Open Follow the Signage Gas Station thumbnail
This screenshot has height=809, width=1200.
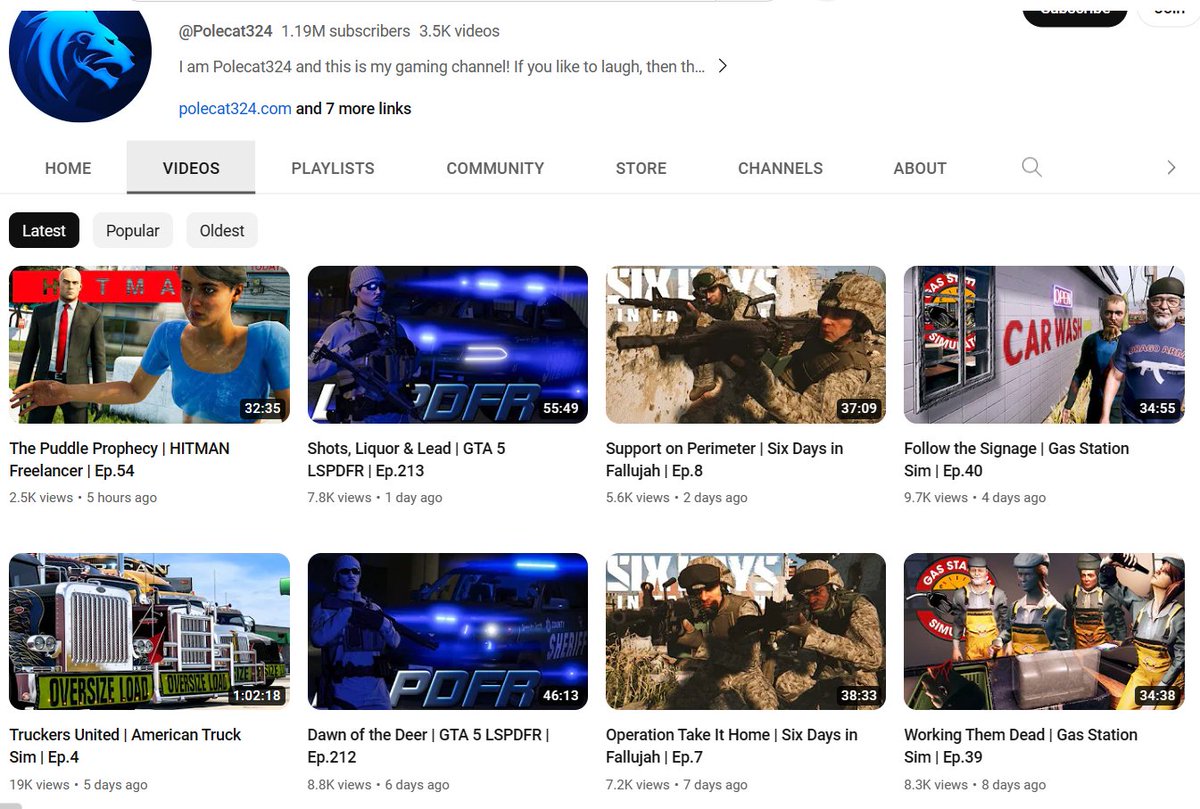[1044, 345]
